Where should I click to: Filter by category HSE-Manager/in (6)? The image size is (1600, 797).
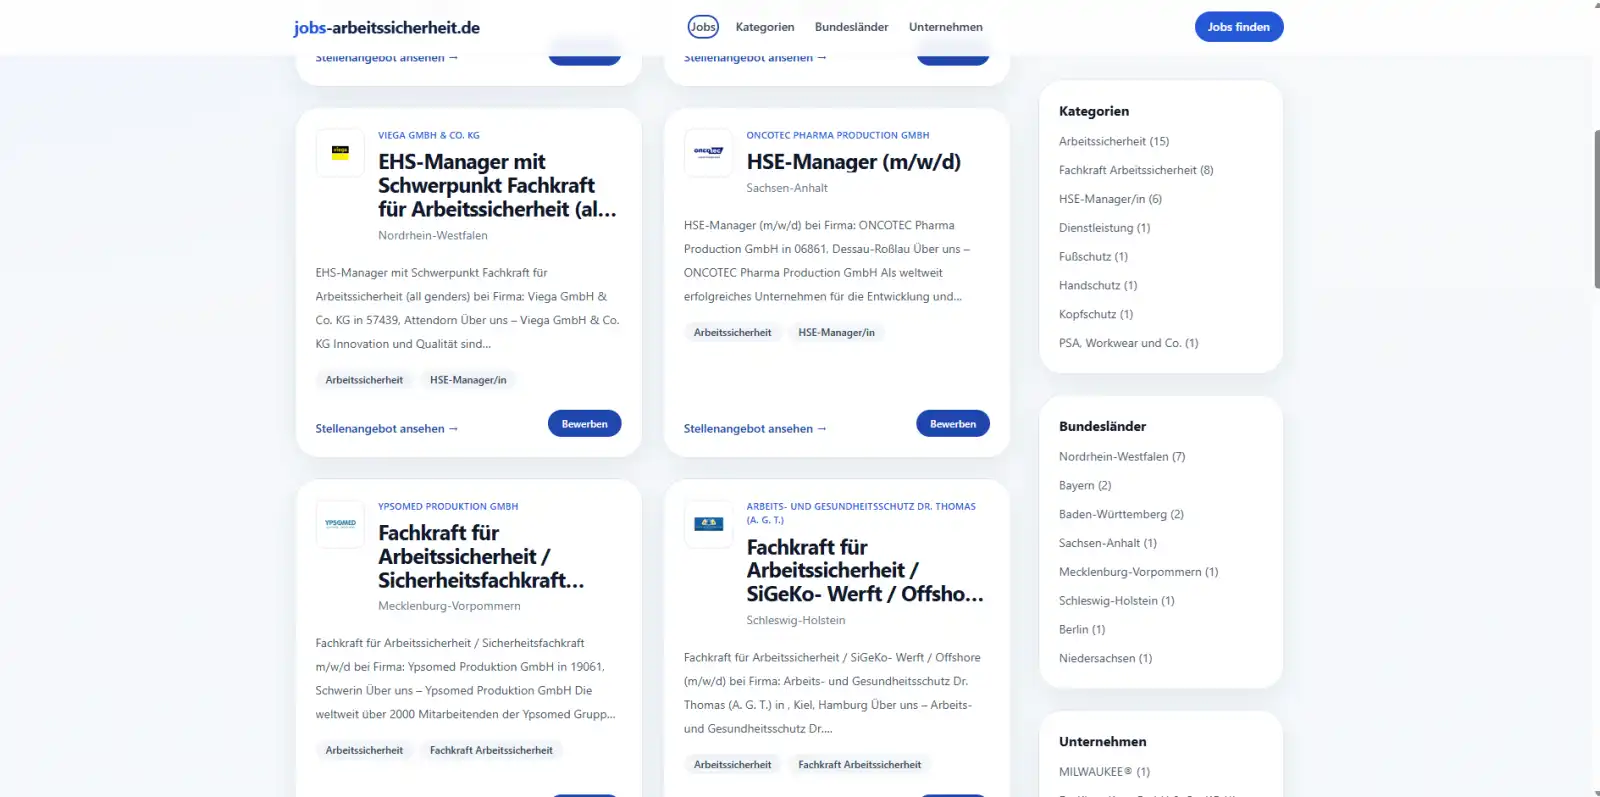tap(1110, 200)
